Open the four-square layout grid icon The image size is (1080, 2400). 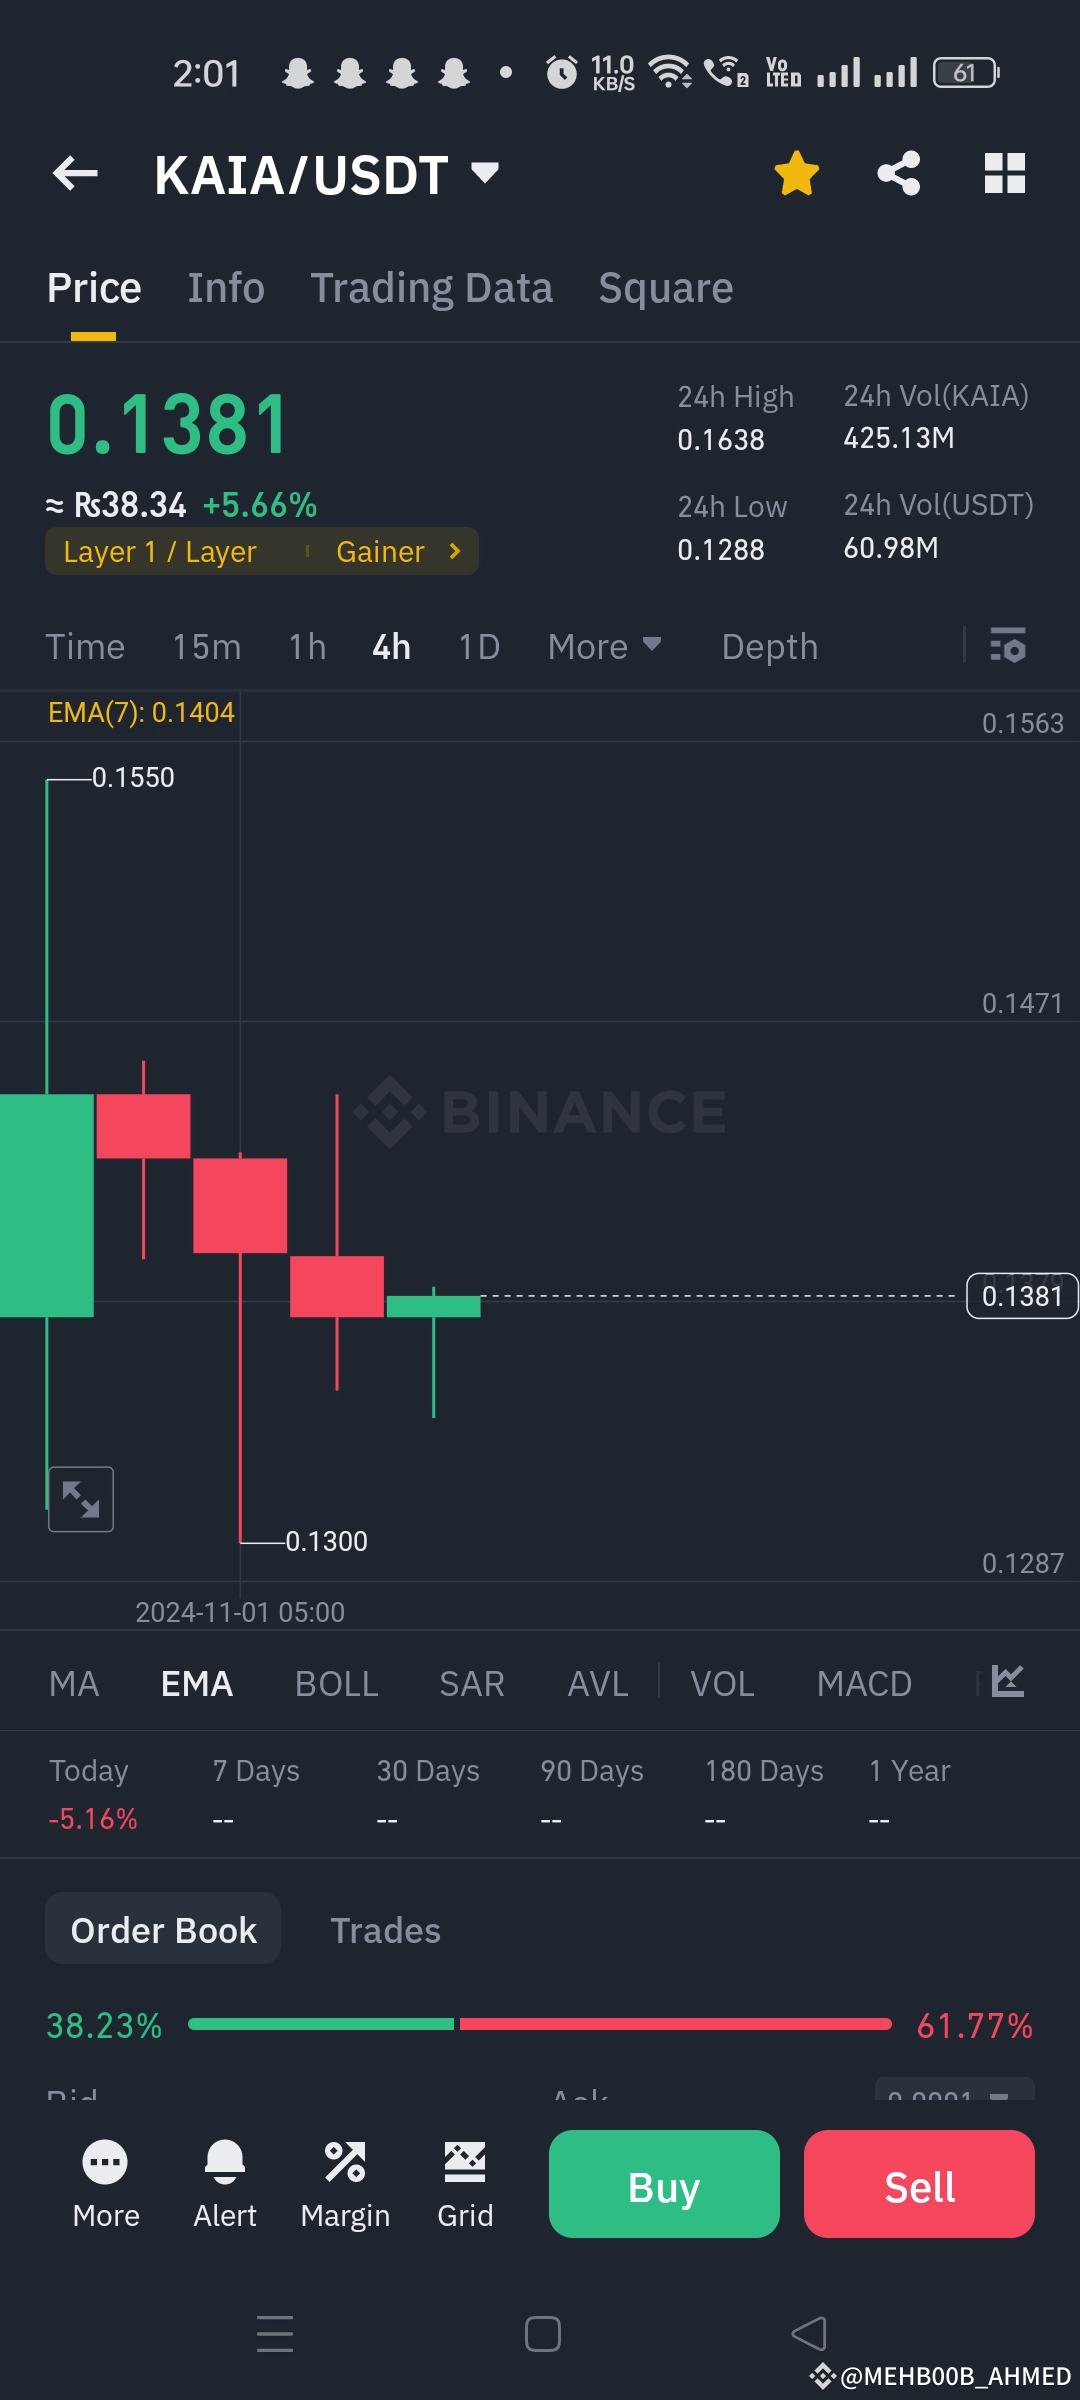tap(1005, 174)
